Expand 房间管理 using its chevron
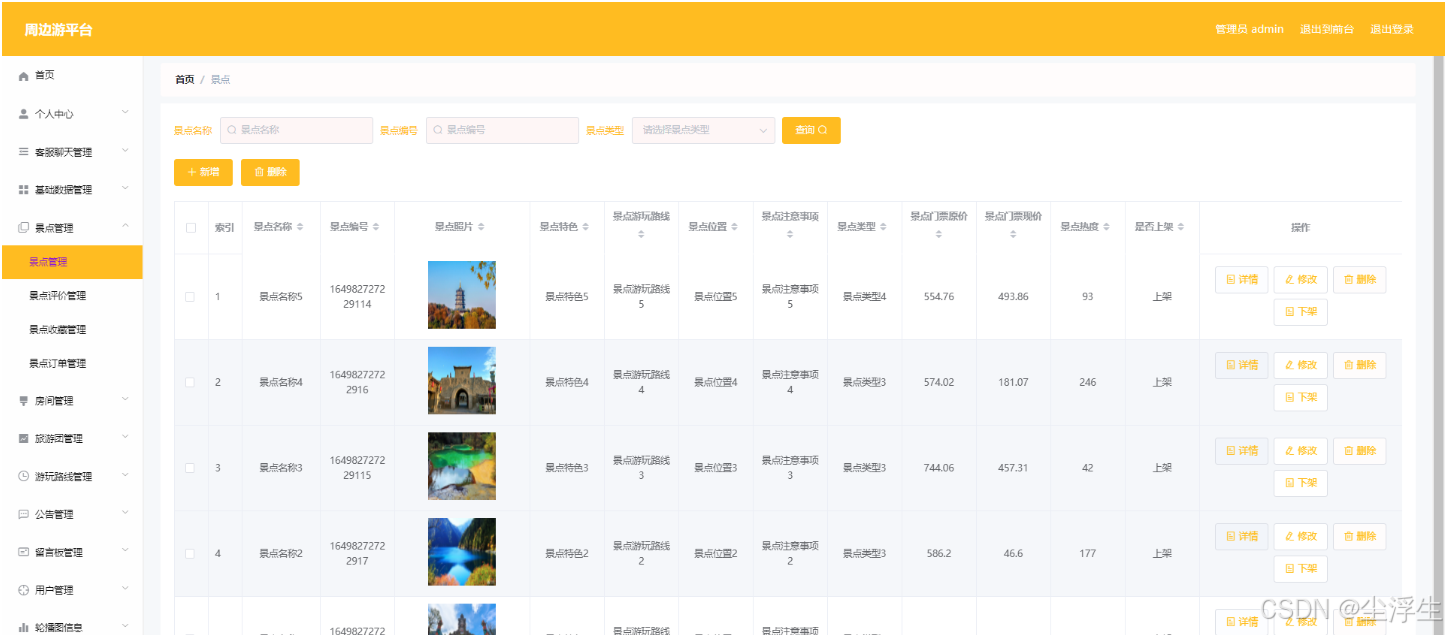The width and height of the screenshot is (1447, 635). 125,400
